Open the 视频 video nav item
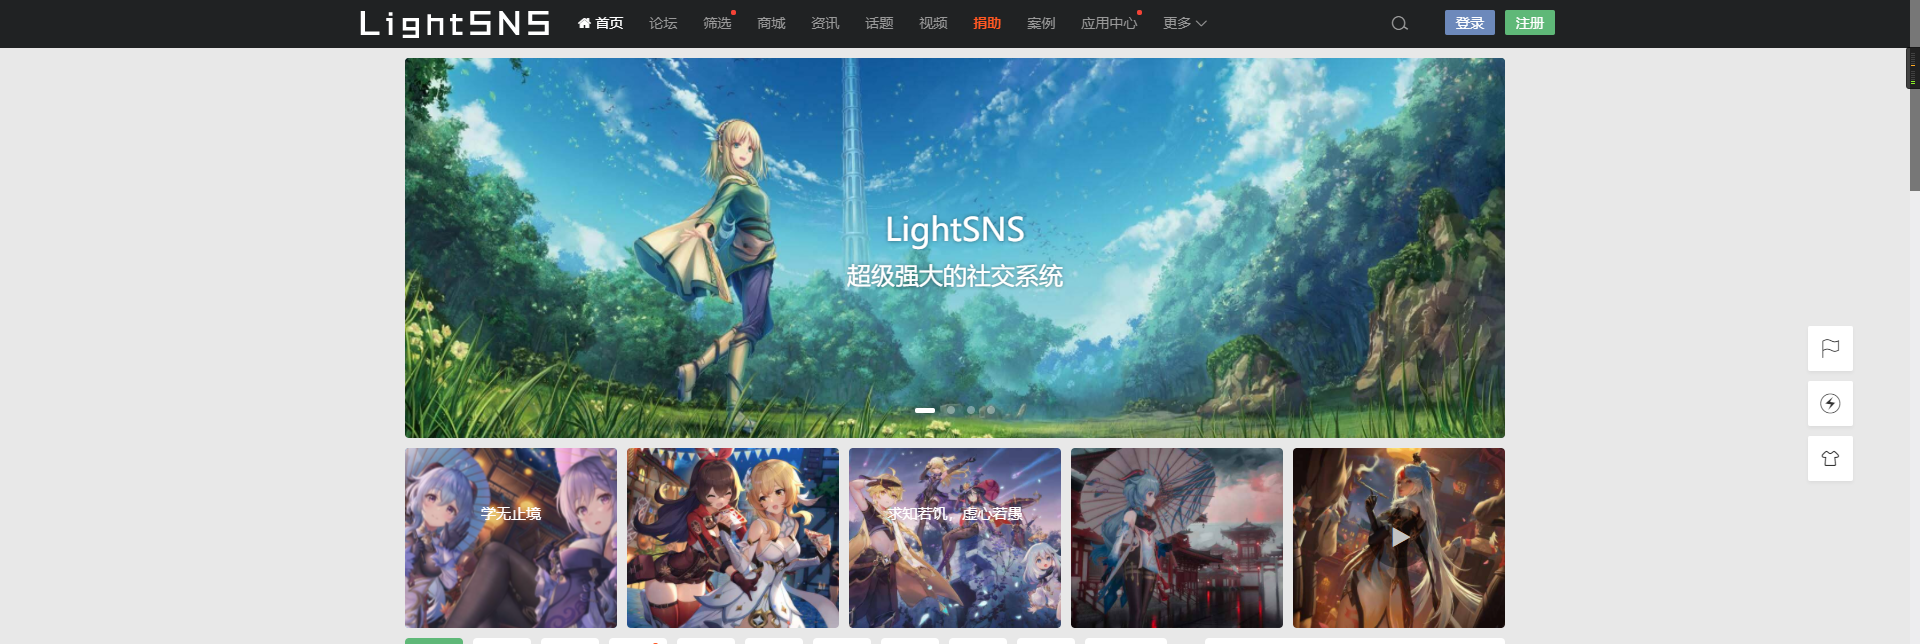Image resolution: width=1920 pixels, height=644 pixels. coord(933,23)
